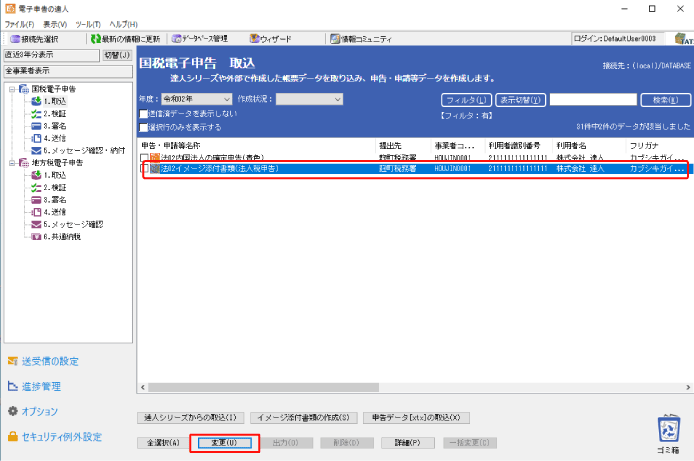The width and height of the screenshot is (694, 461).
Task: Click 申告データ[xtx]の取込(X) button
Action: [416, 418]
